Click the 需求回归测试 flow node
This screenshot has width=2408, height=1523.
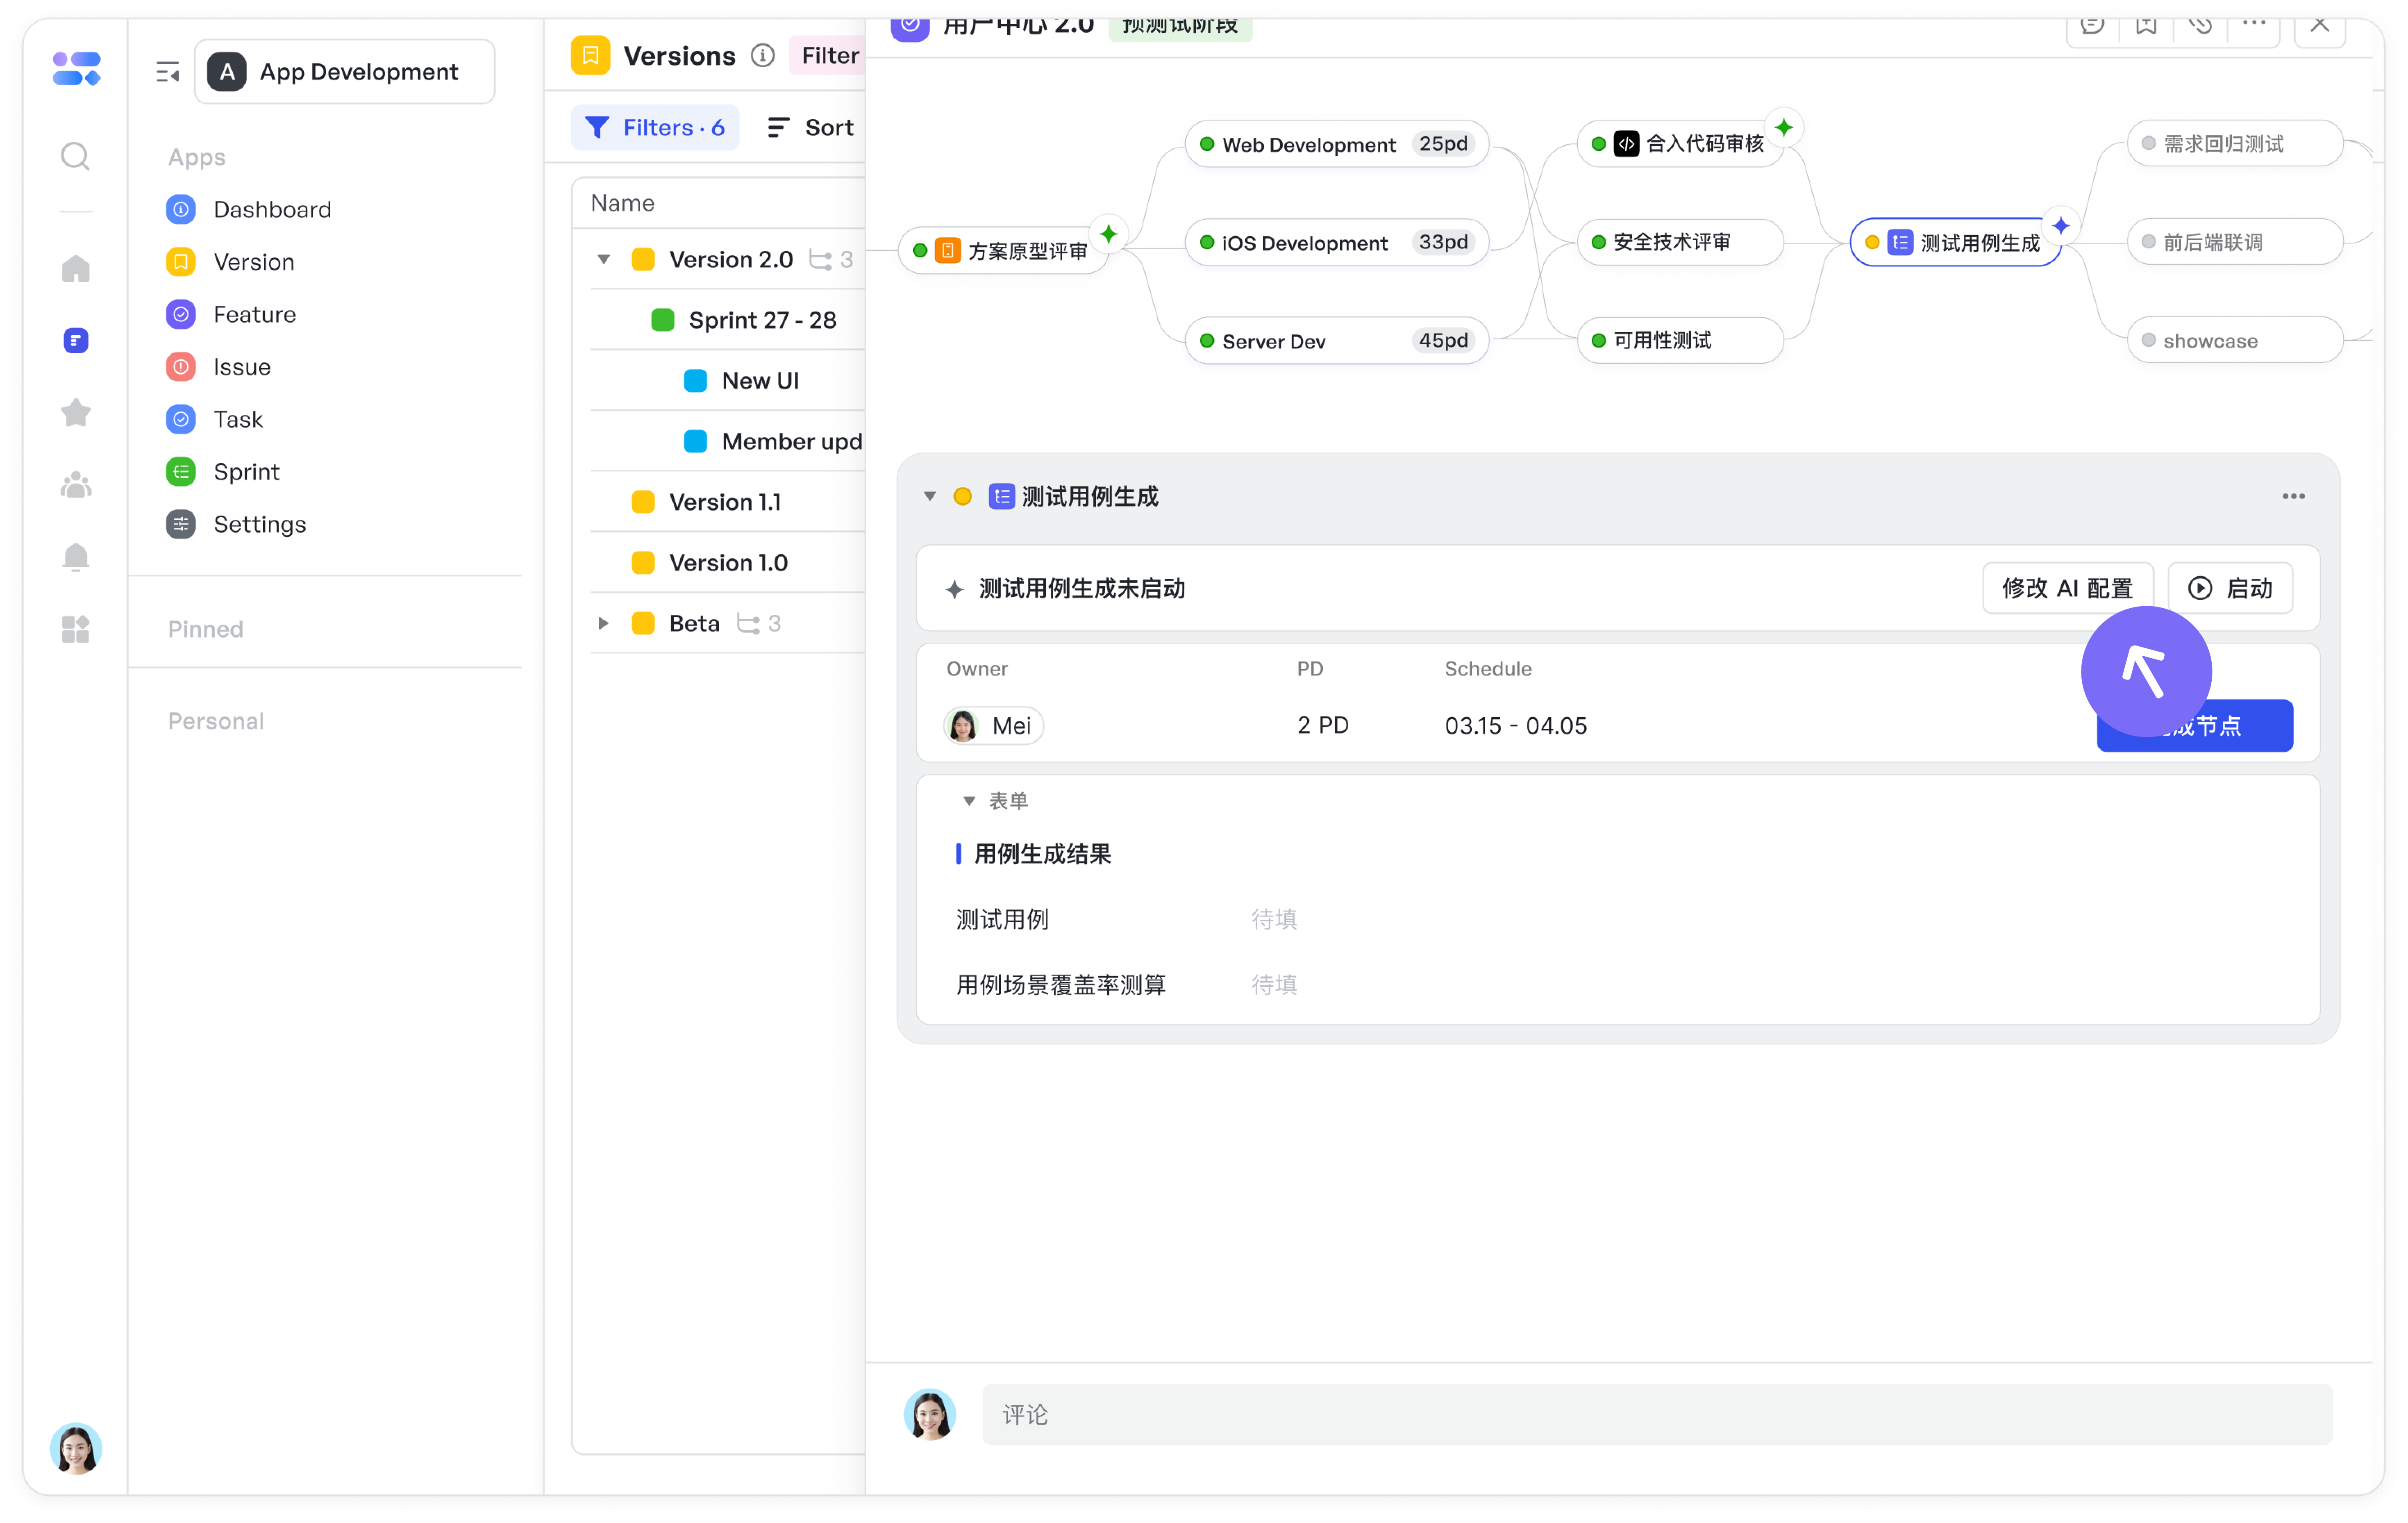pyautogui.click(x=2235, y=144)
